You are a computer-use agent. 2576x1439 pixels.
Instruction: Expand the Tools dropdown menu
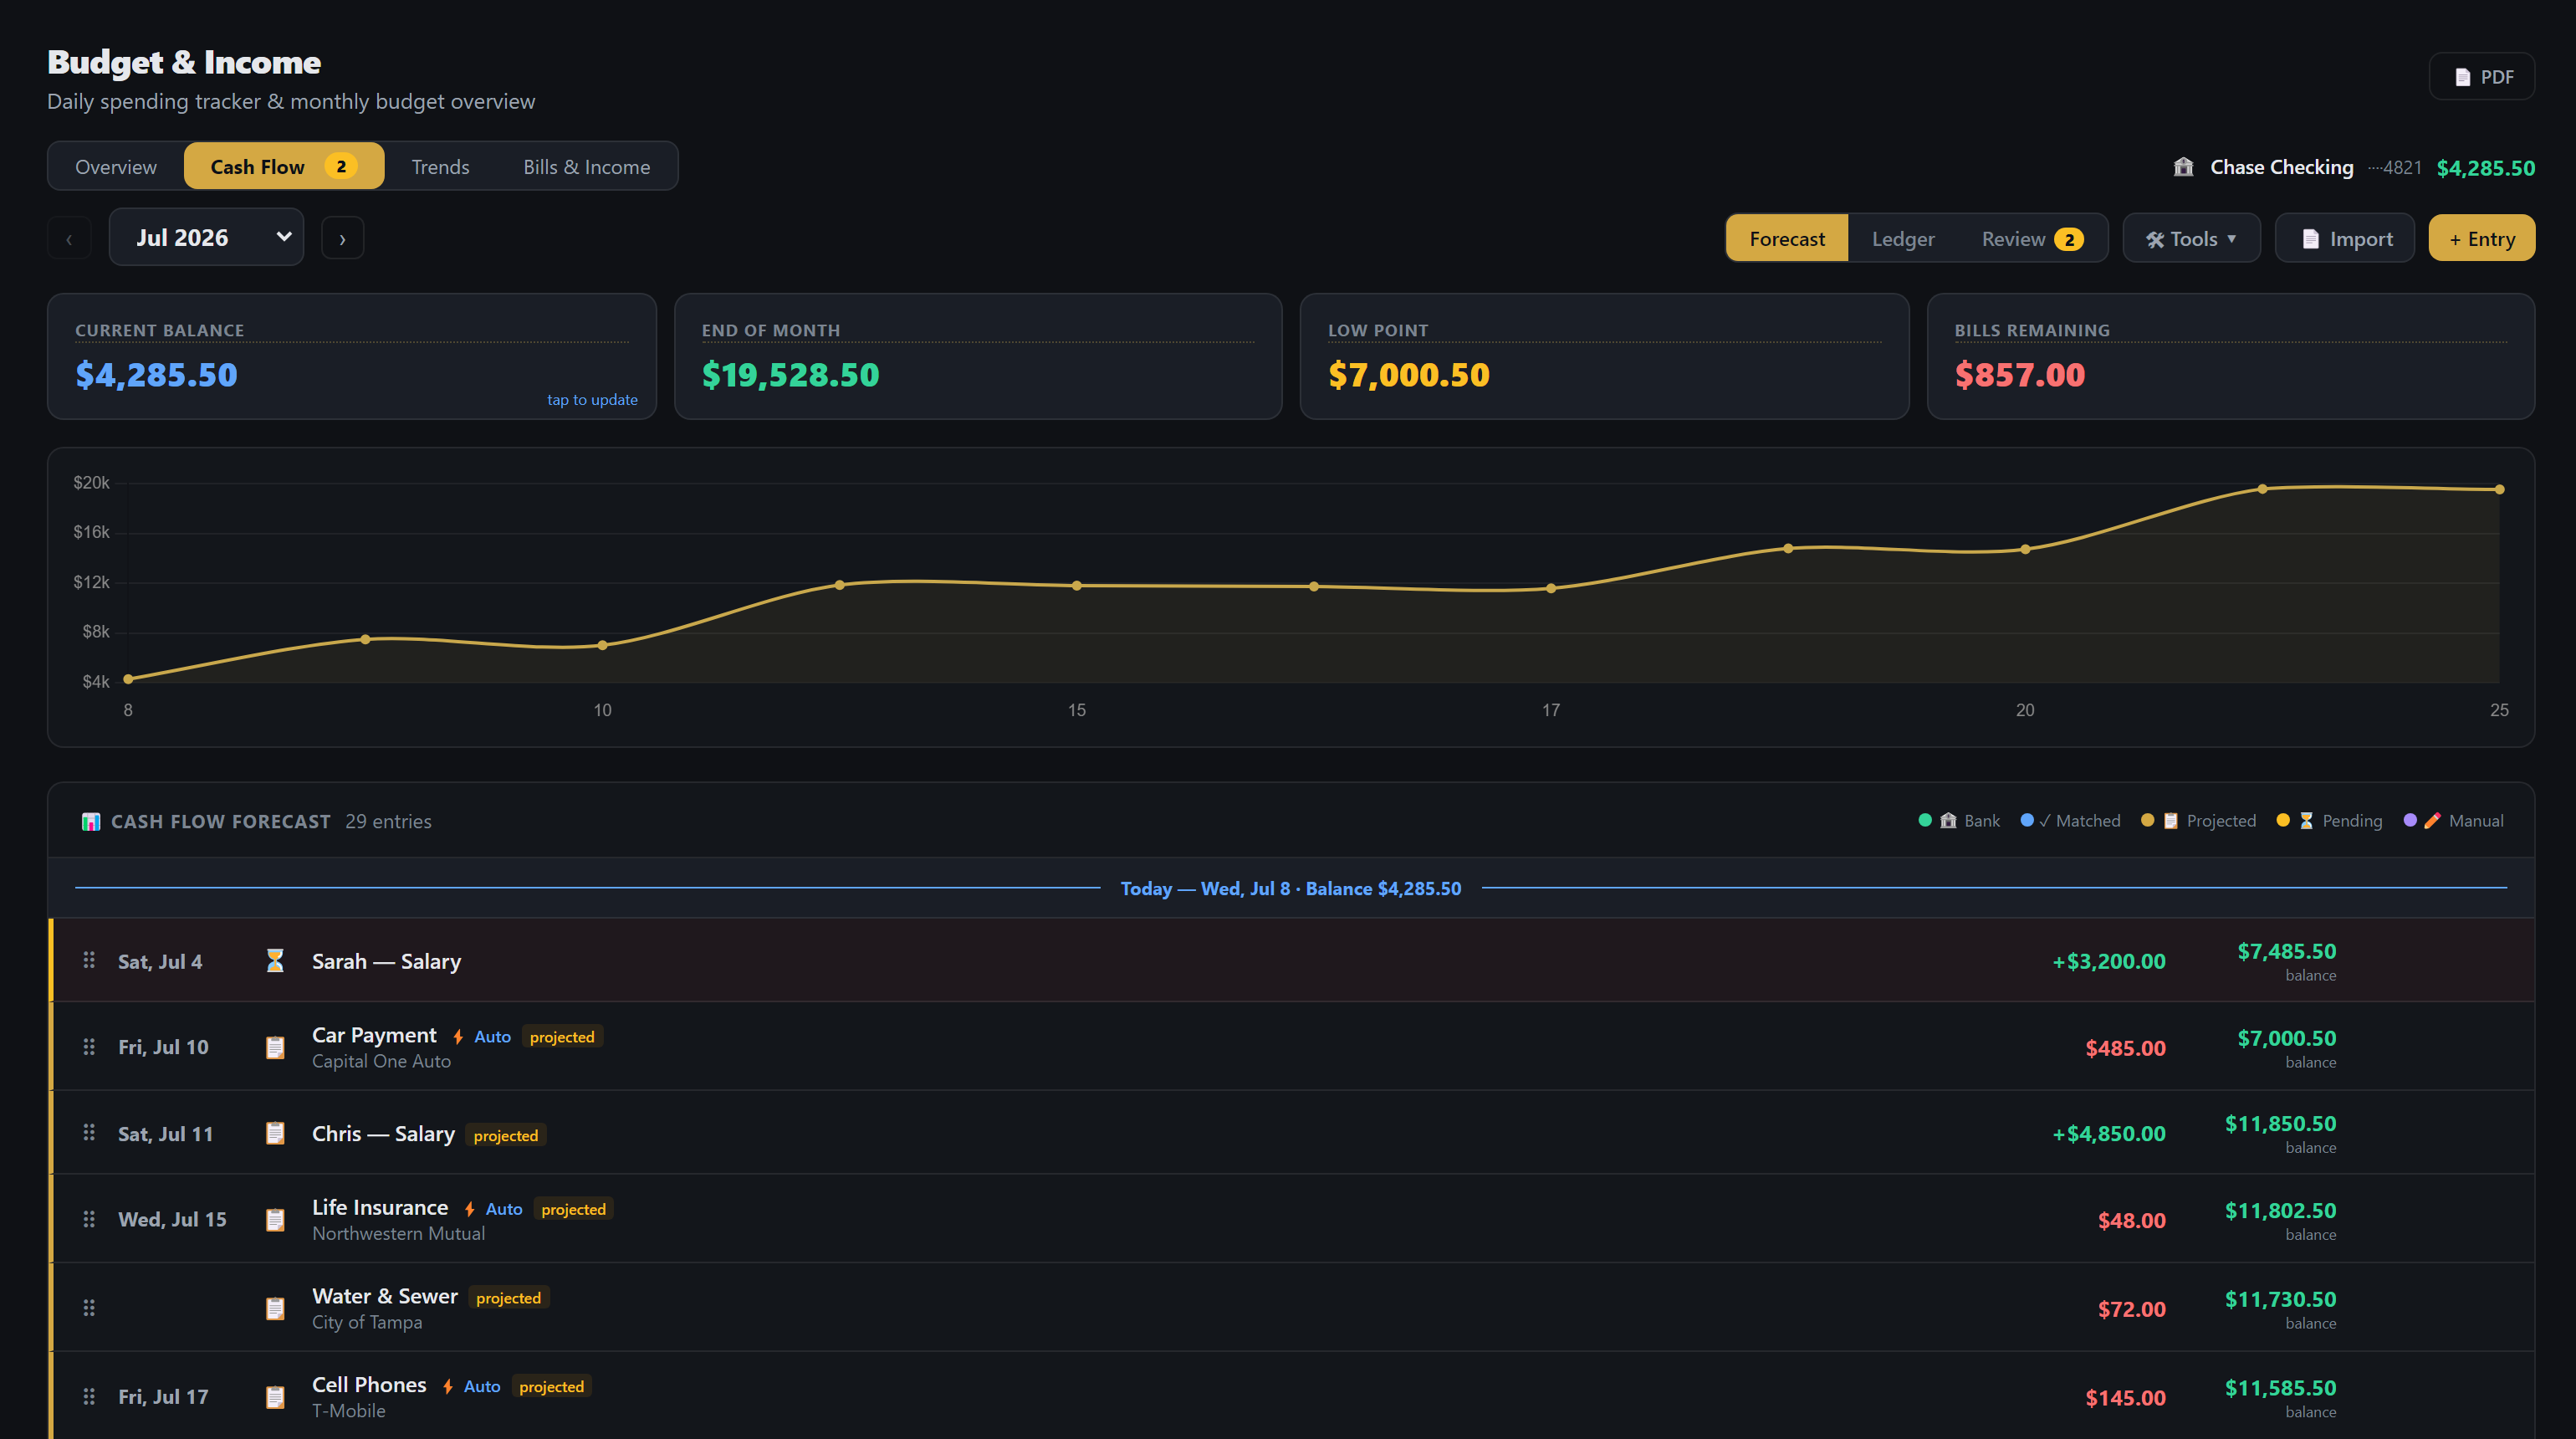pos(2191,239)
